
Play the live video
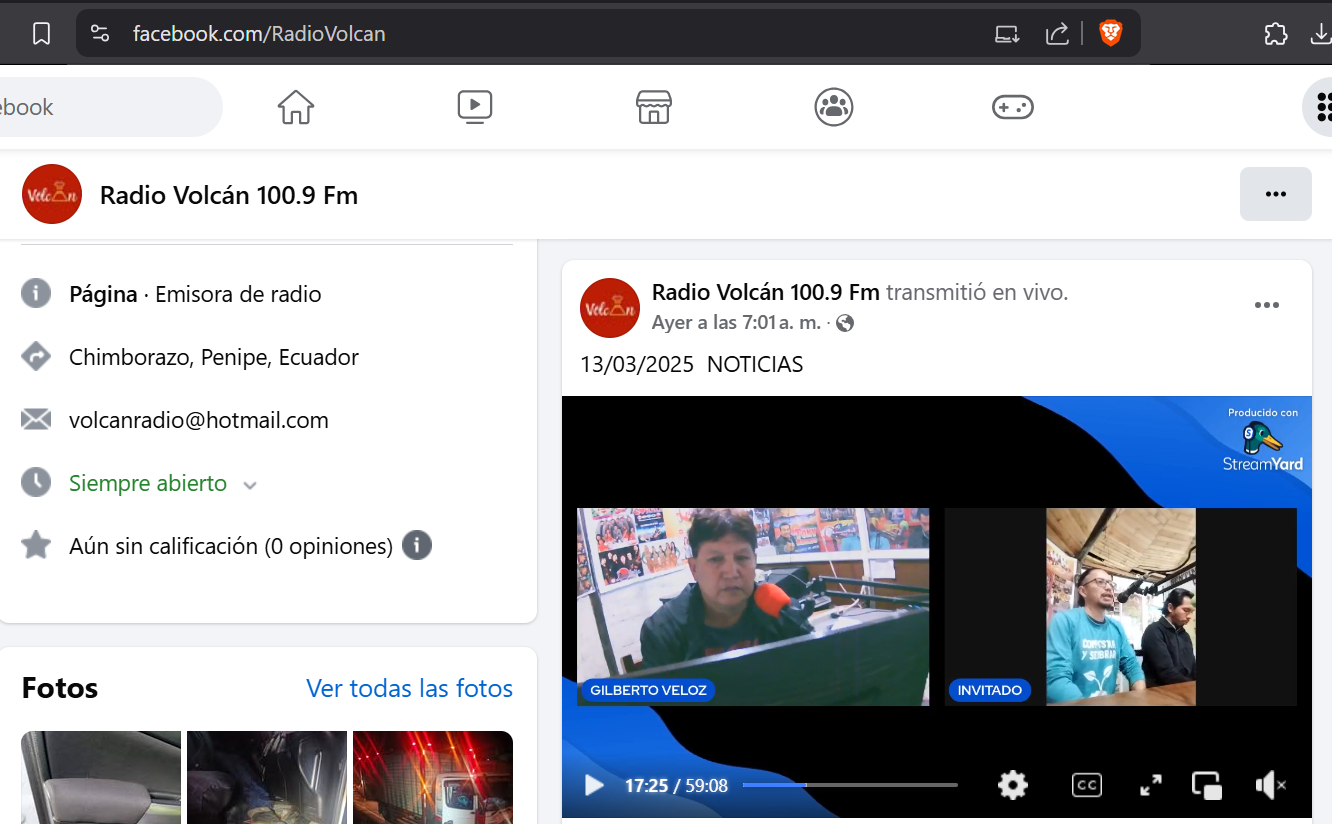pos(594,785)
